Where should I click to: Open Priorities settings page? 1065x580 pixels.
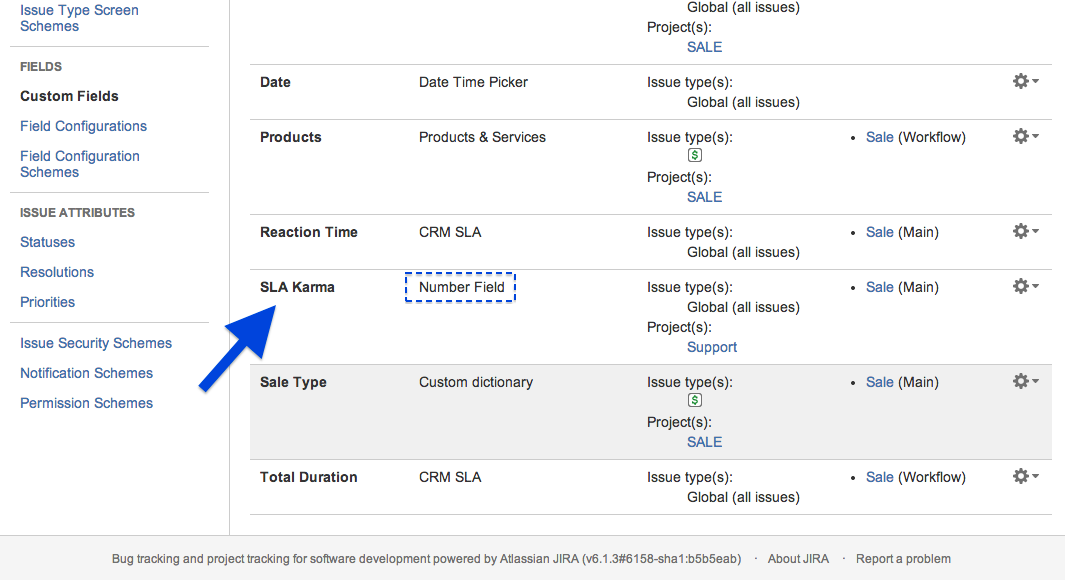coord(47,302)
